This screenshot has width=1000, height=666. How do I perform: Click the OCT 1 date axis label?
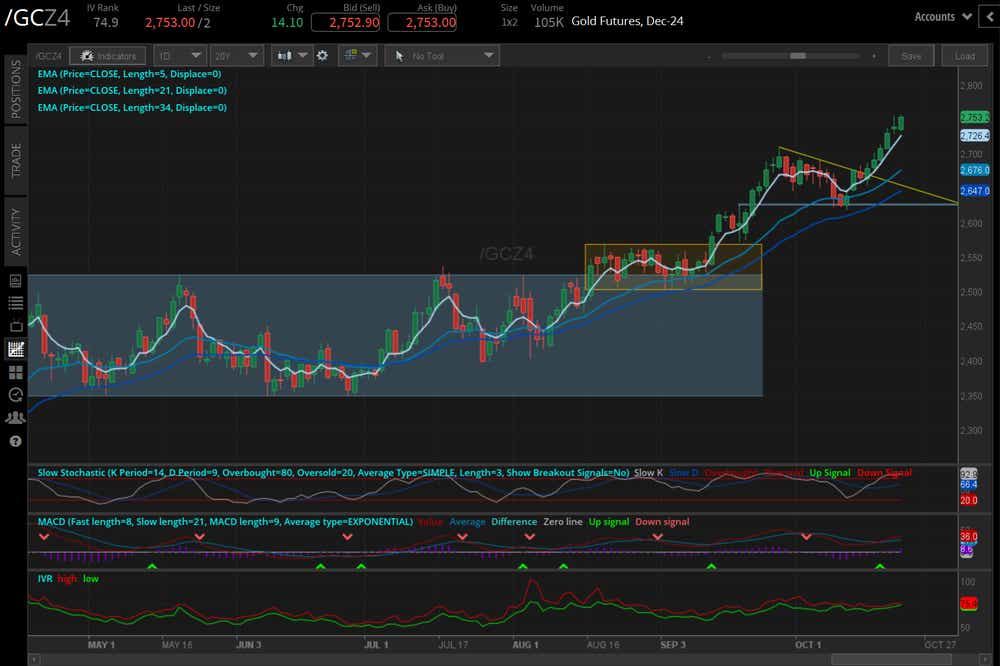pos(808,645)
